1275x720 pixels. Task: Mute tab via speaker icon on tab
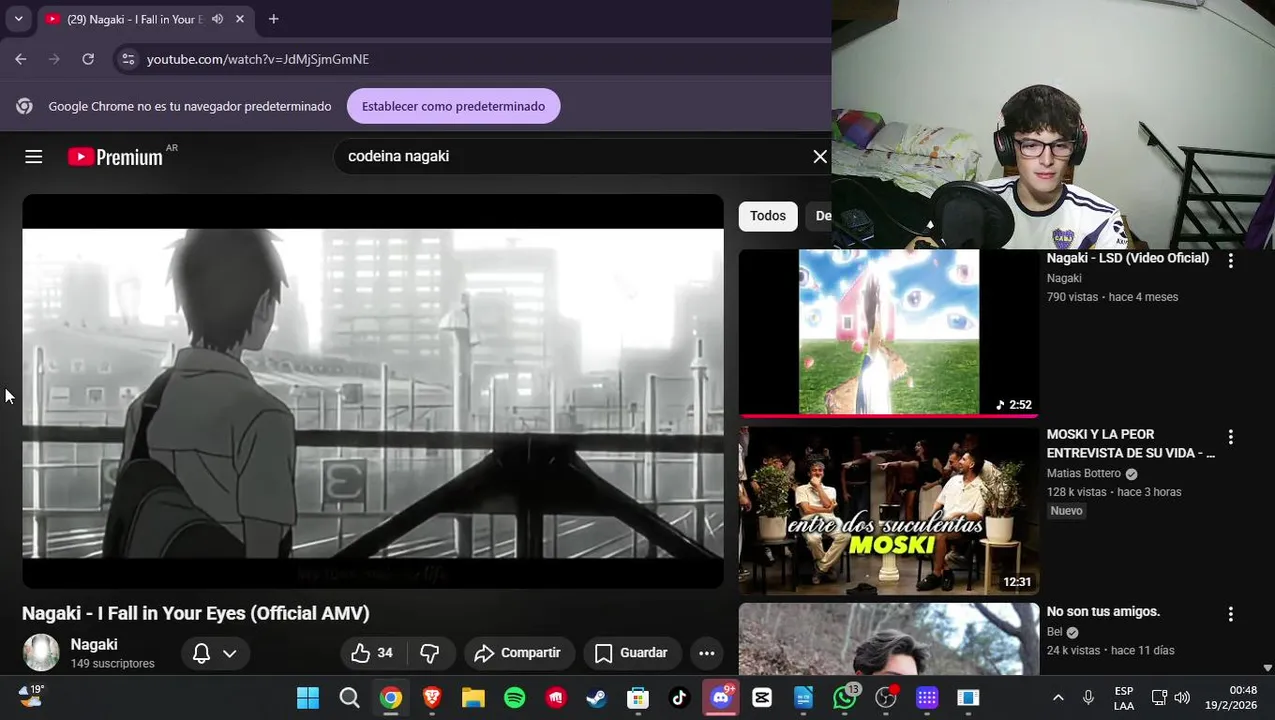pos(217,19)
